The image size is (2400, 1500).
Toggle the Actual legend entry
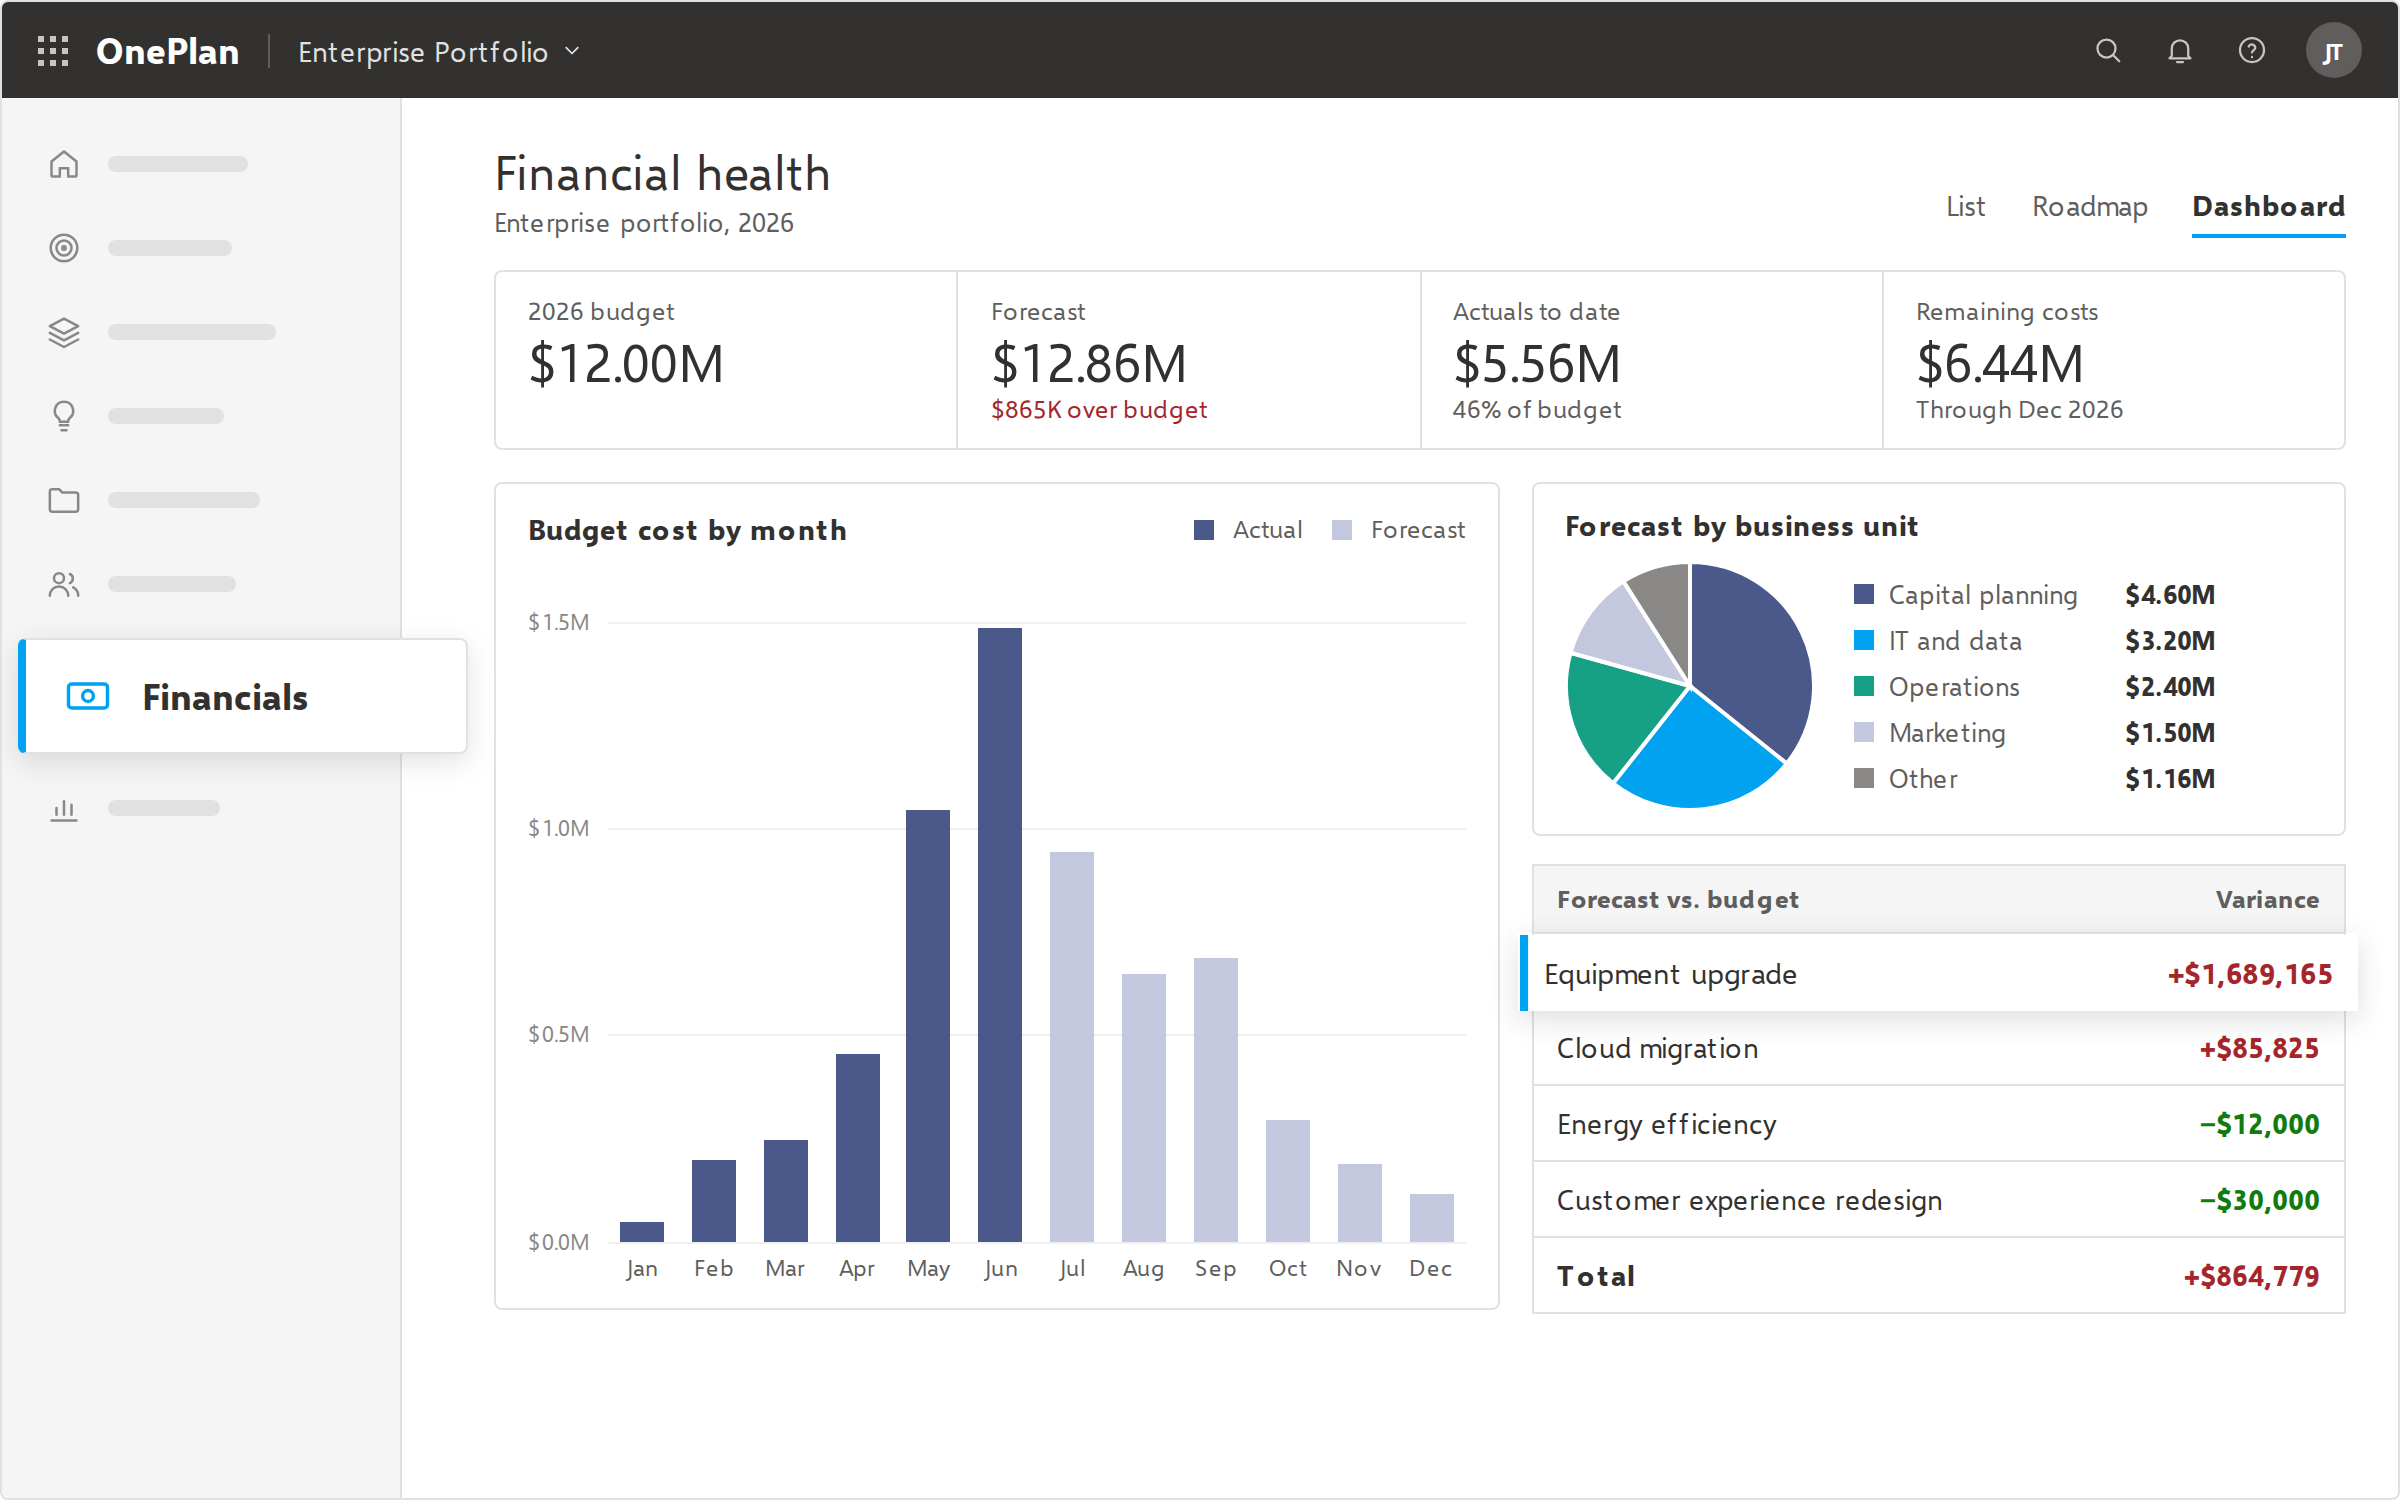point(1248,530)
